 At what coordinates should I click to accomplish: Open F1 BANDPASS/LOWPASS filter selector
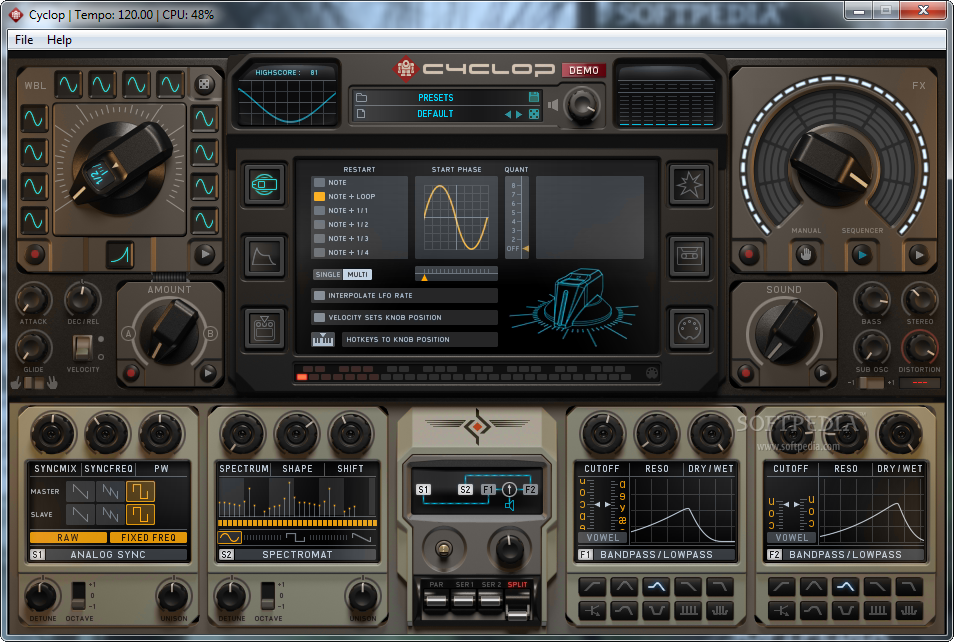[x=656, y=555]
